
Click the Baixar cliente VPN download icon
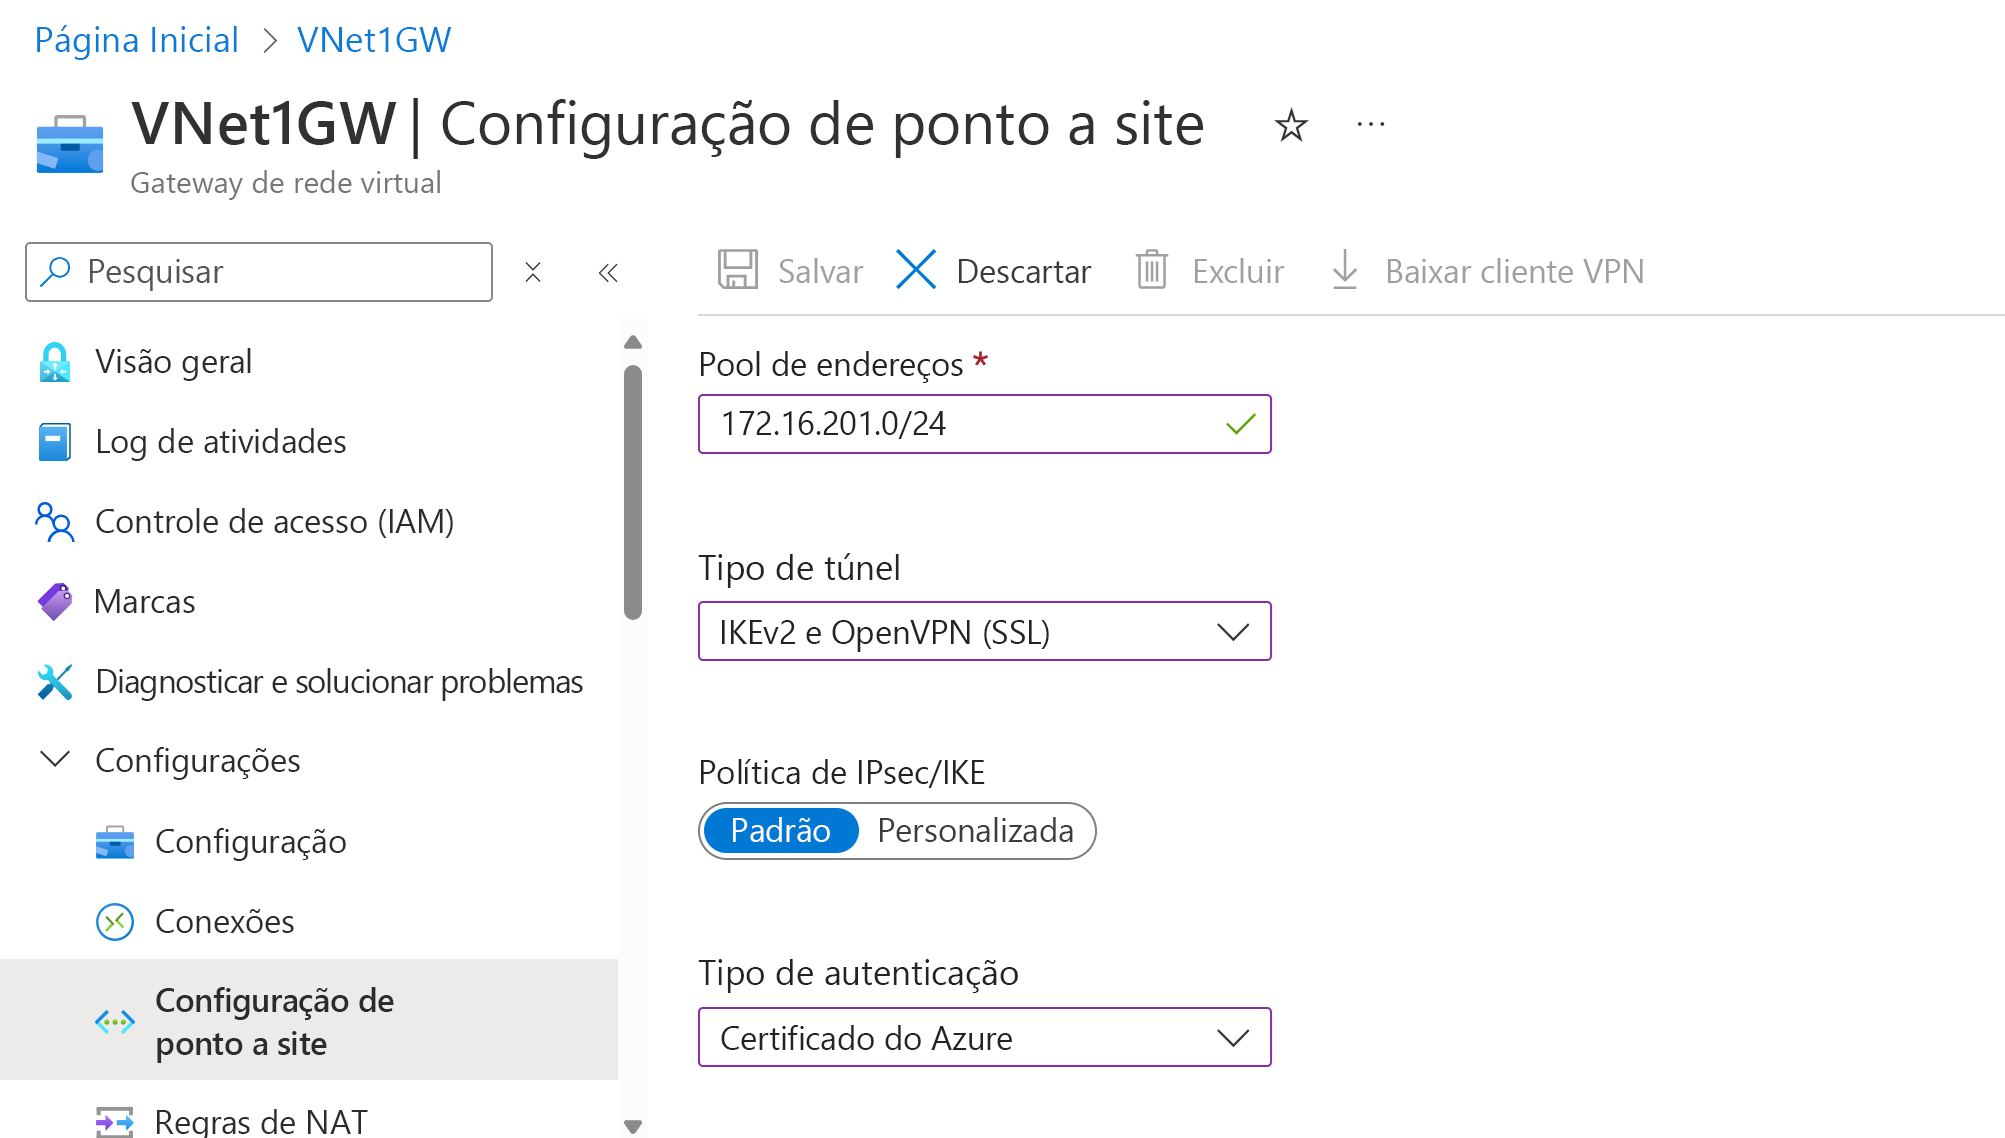coord(1345,270)
